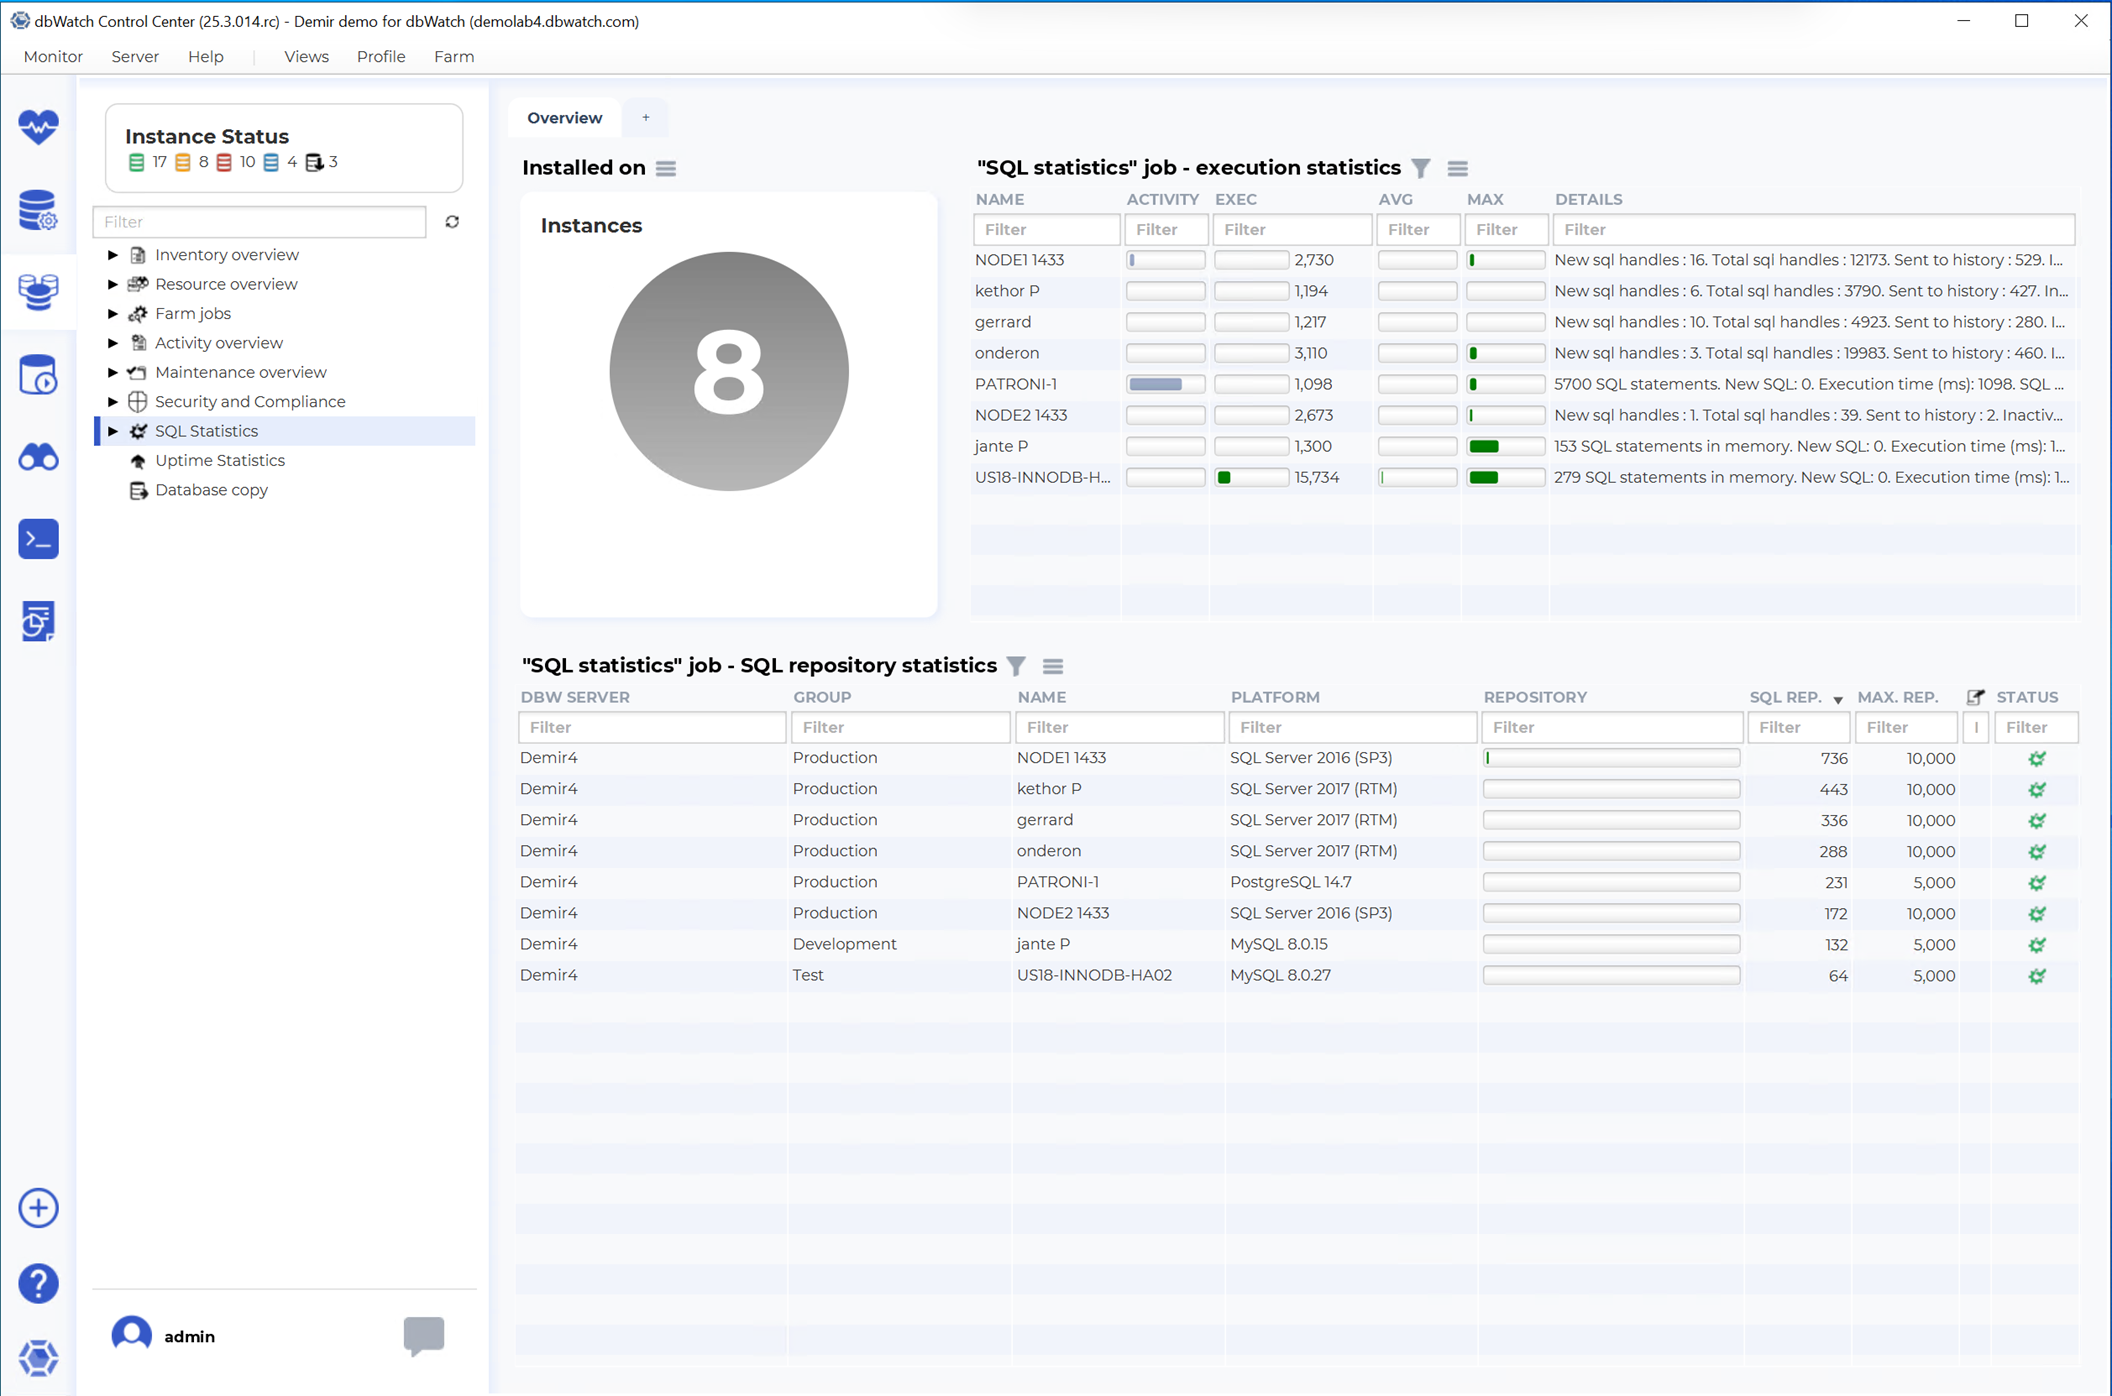Open the binoculars sidebar icon

coord(38,458)
